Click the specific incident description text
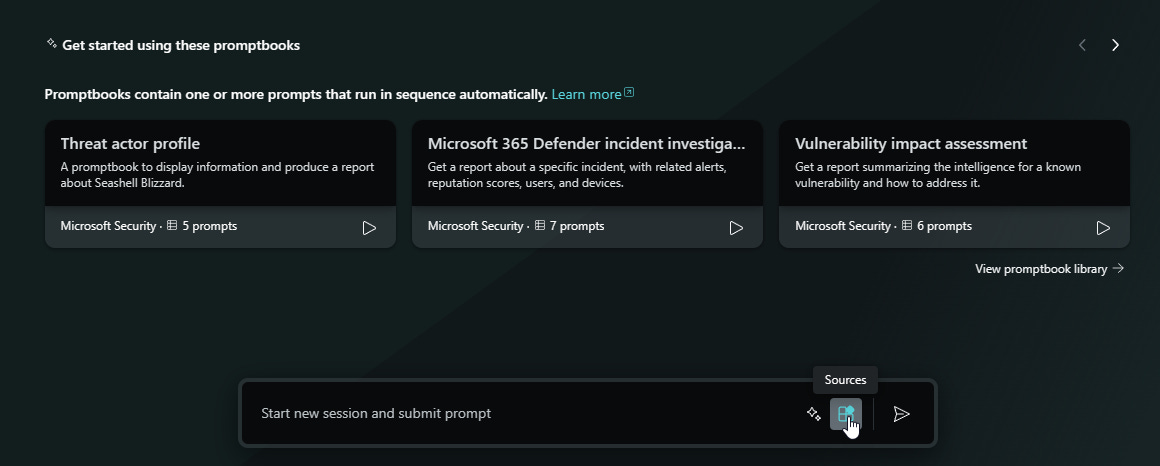 point(577,175)
